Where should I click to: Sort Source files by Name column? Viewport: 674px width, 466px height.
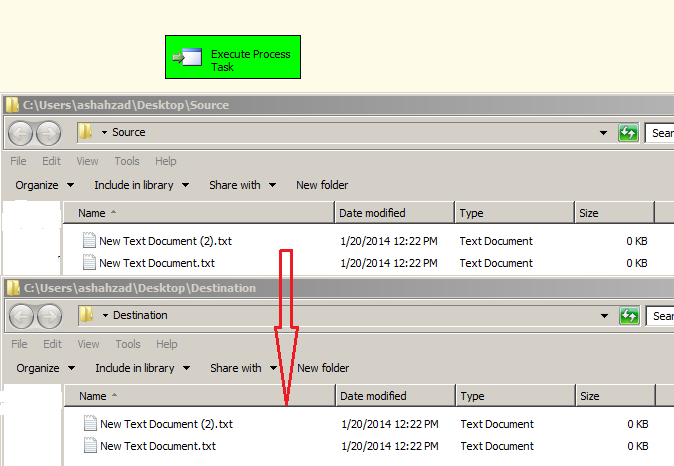point(199,213)
